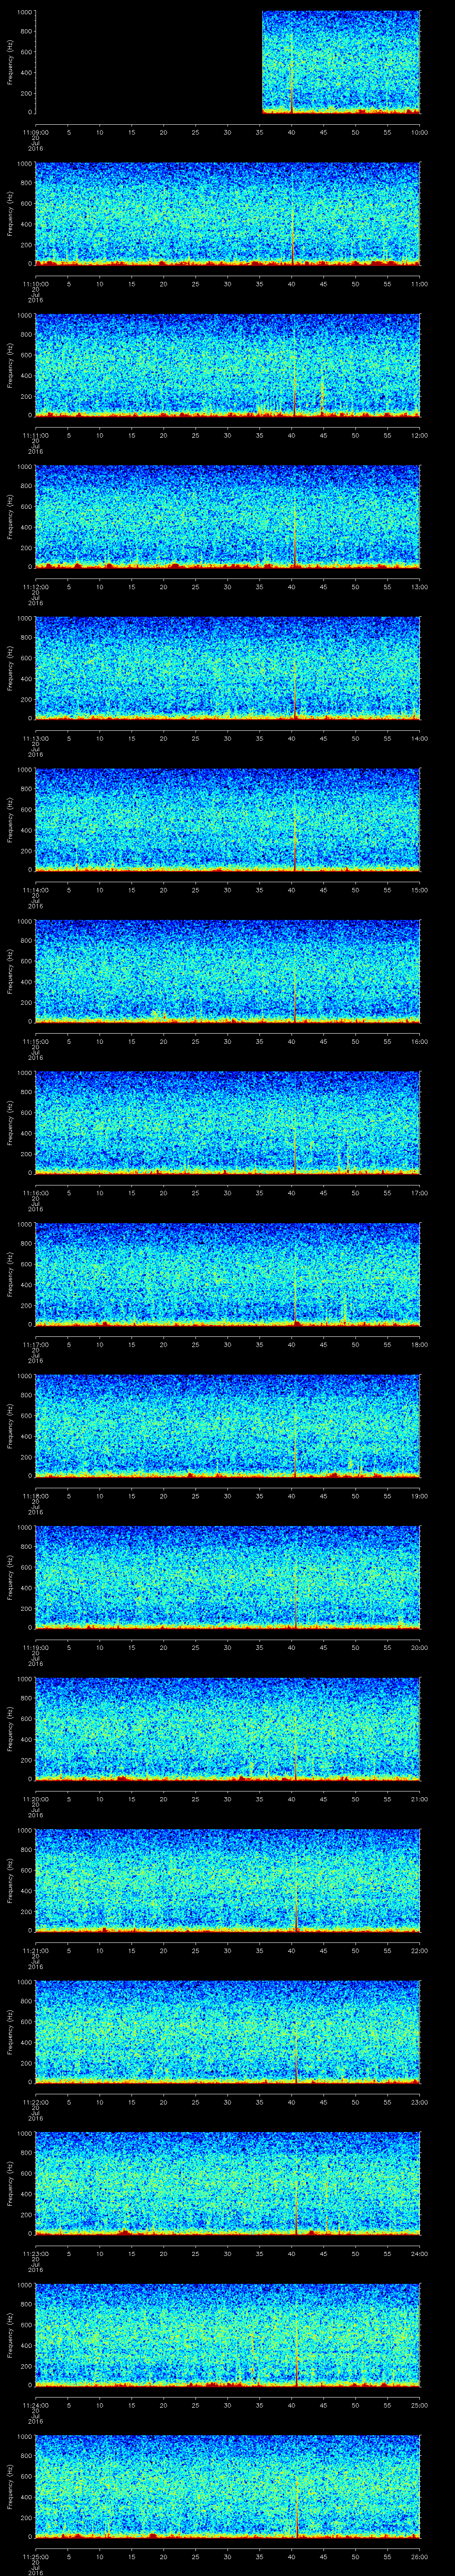Select the "11:19:00" start time label
Viewport: 455px width, 2576px height.
pos(36,1647)
